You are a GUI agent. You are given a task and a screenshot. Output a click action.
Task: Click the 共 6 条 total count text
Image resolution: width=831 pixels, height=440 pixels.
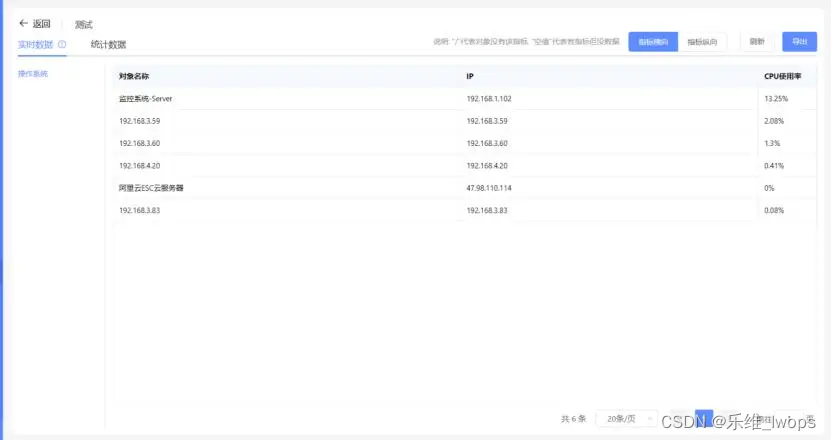(573, 419)
